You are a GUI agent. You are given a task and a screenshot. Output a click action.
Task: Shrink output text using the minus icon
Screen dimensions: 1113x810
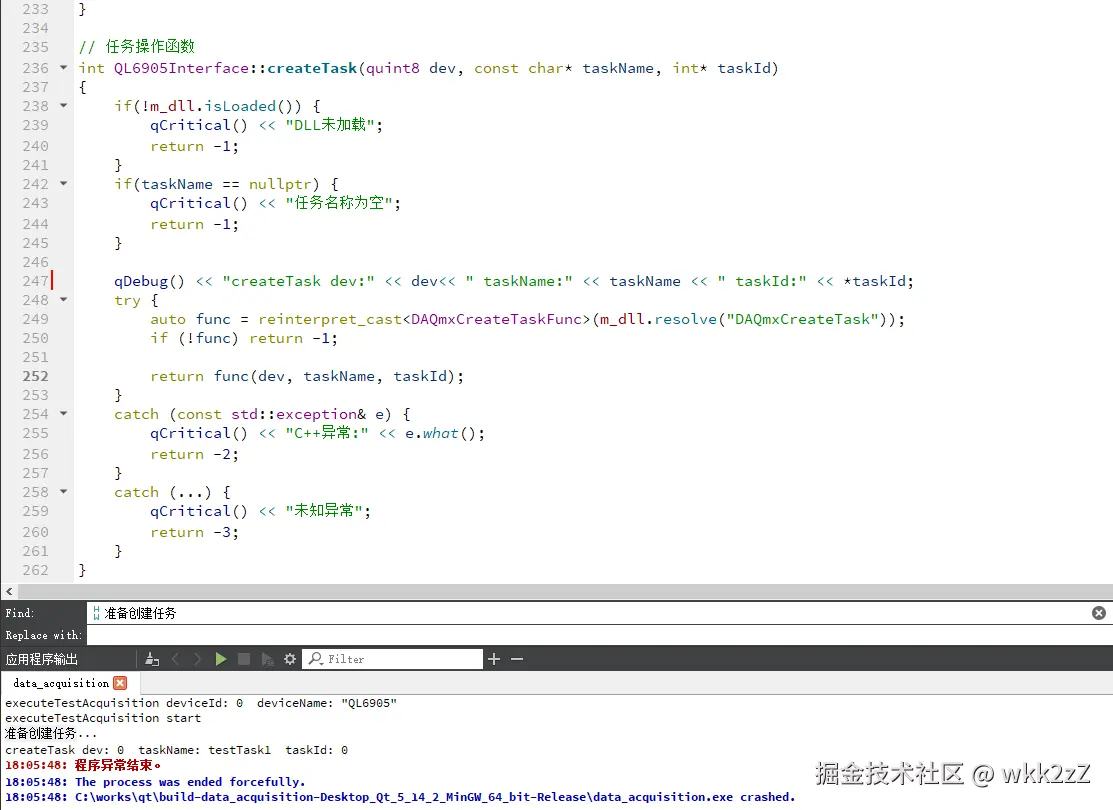point(516,658)
